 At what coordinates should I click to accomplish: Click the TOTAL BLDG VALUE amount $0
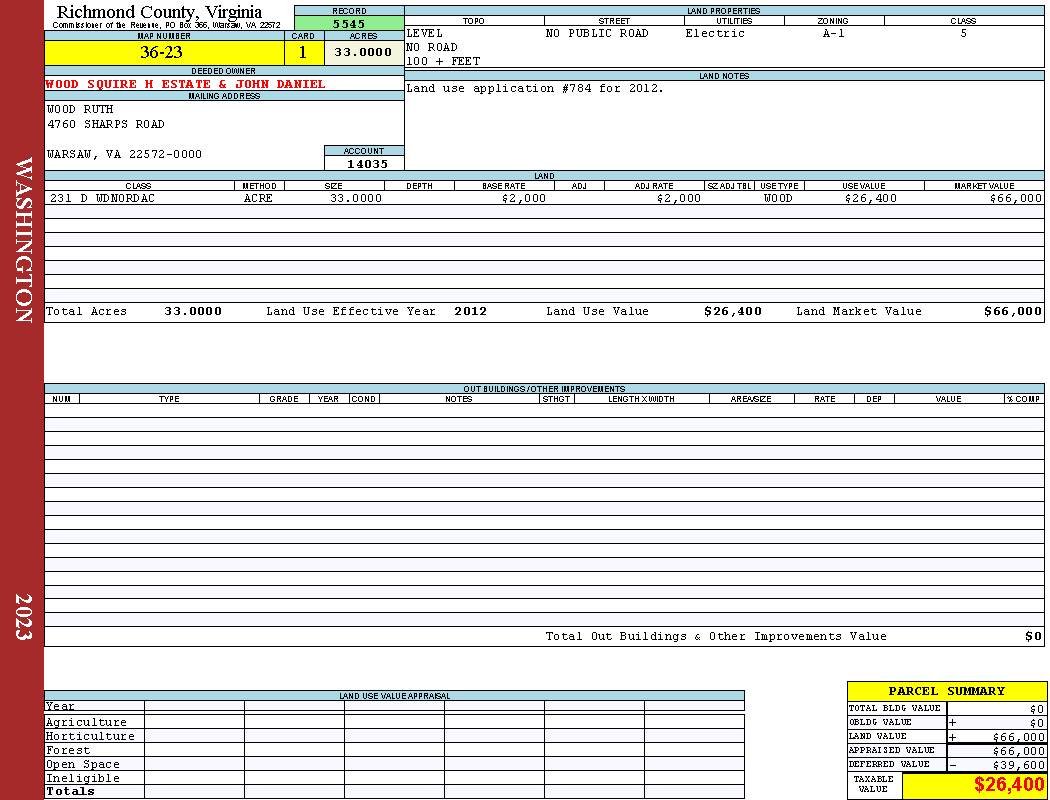pos(1037,709)
